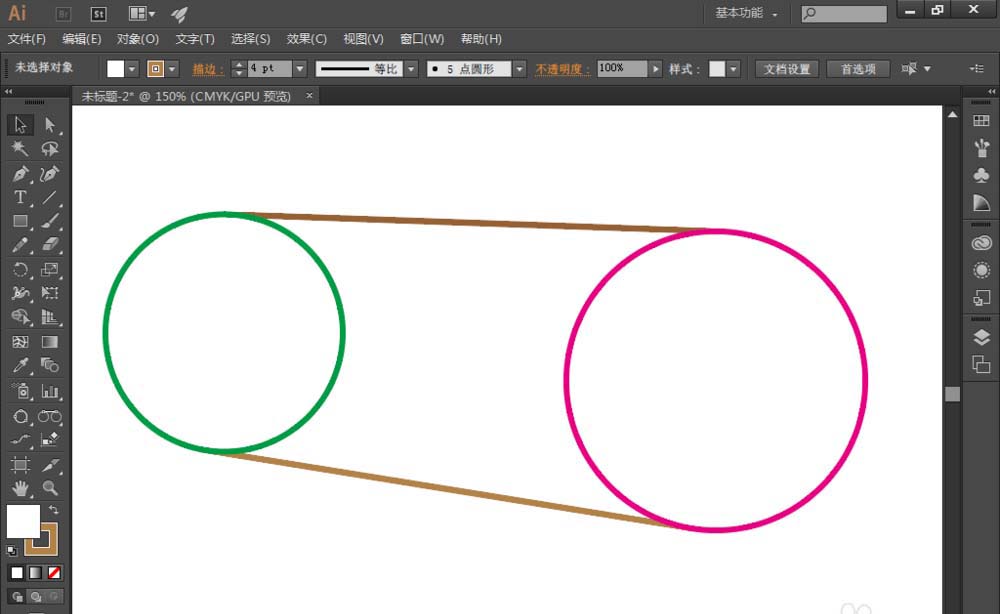Select the Slice tool
The height and width of the screenshot is (614, 1000).
pos(50,465)
